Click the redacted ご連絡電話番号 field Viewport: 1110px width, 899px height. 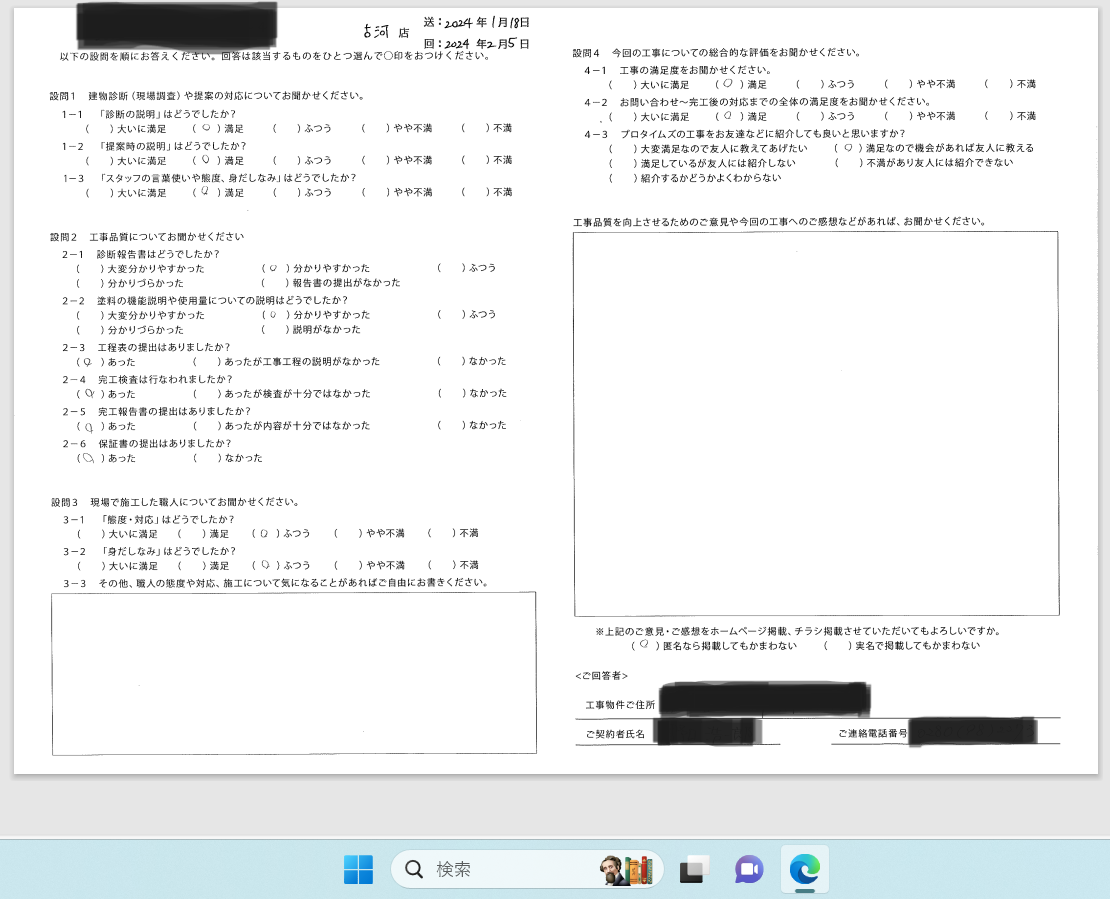tap(970, 733)
